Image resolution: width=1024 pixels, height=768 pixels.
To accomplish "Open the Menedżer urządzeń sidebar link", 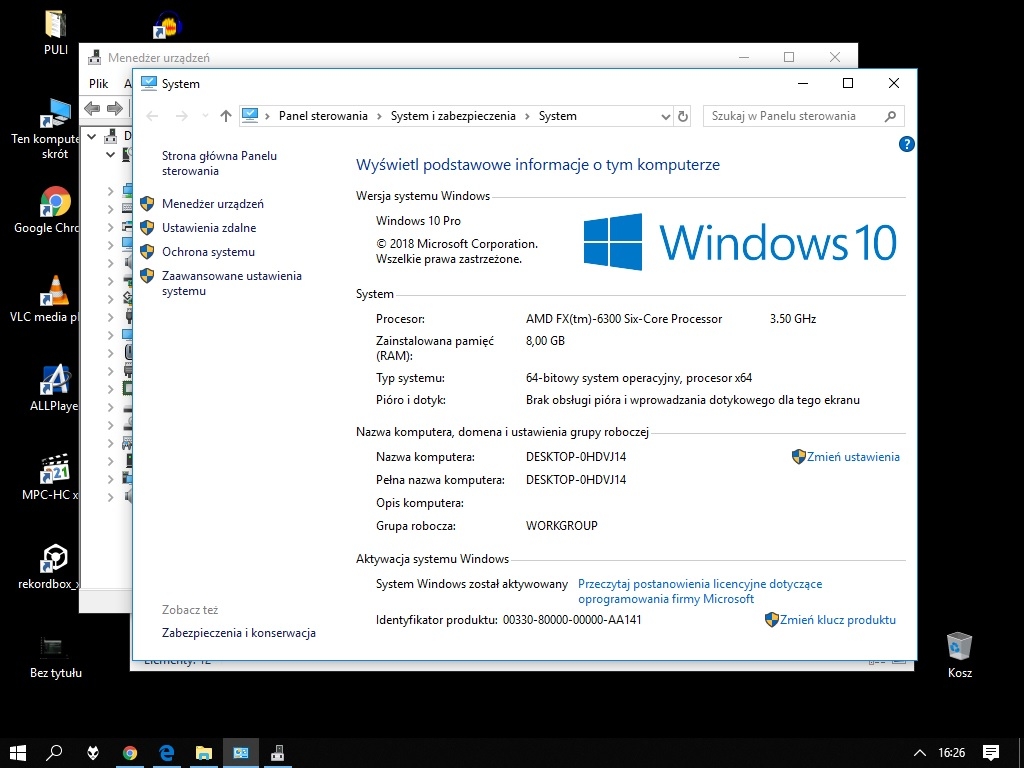I will tap(213, 204).
